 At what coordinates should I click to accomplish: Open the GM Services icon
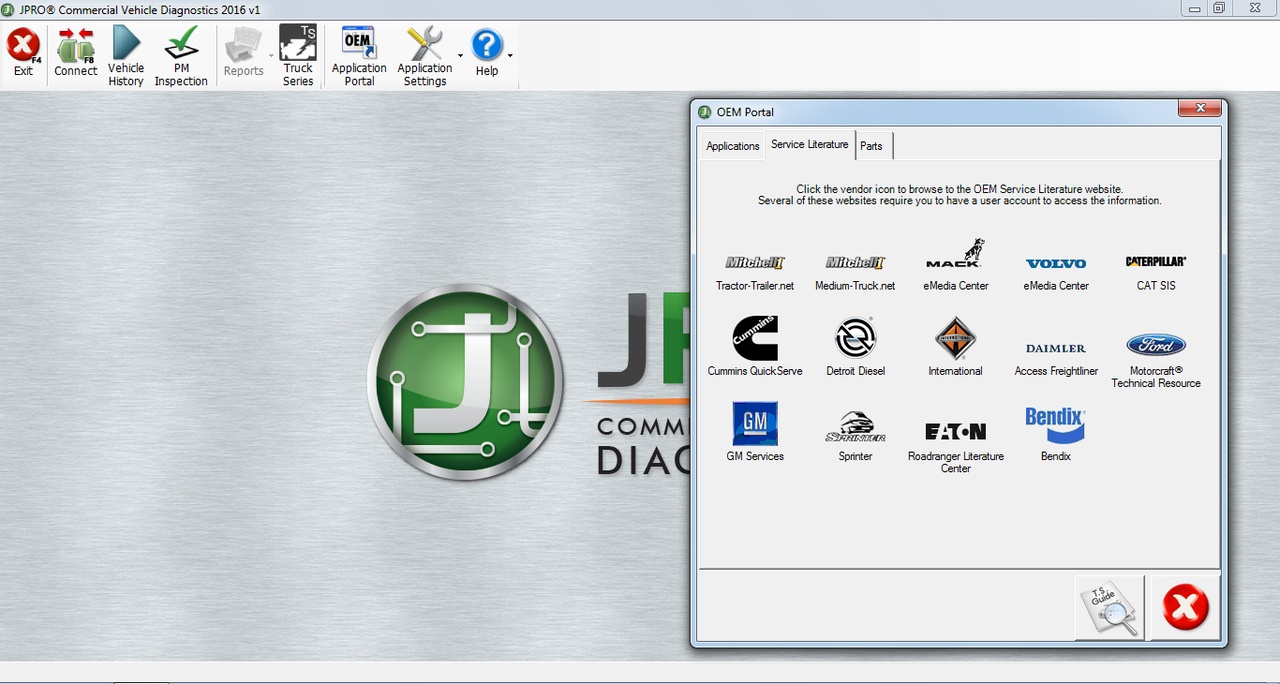click(x=755, y=423)
